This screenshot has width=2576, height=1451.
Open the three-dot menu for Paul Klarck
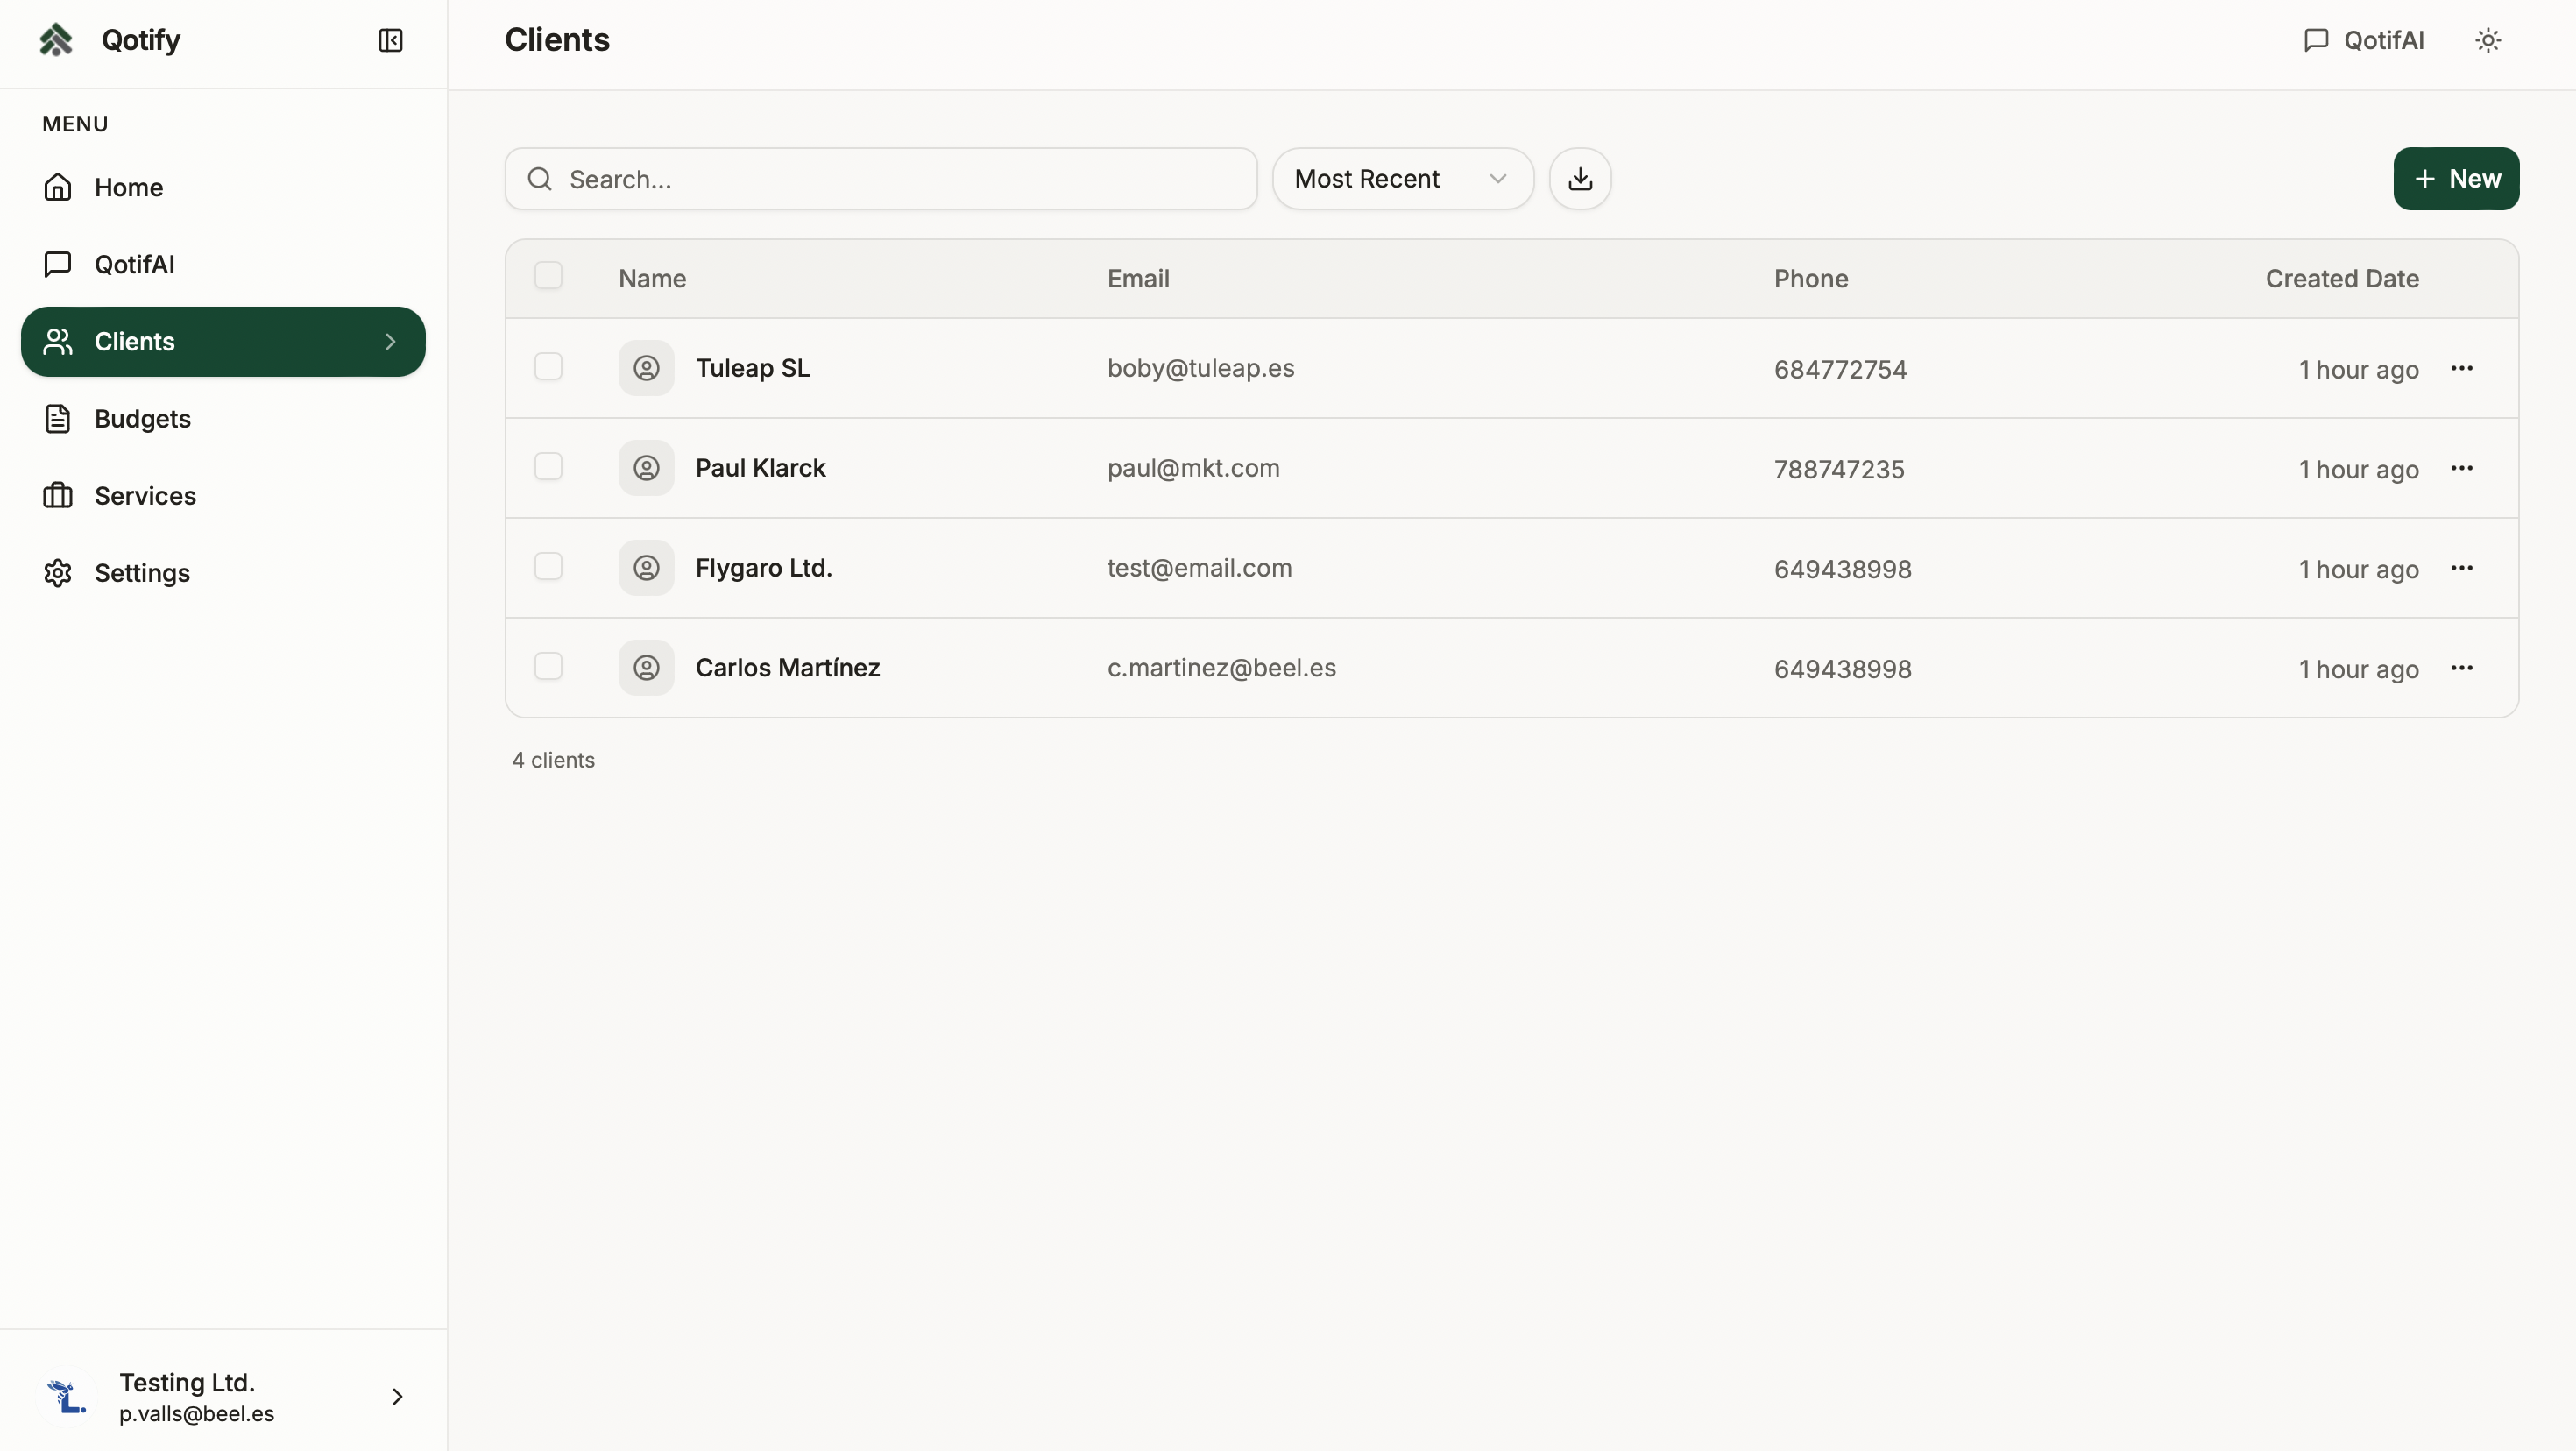pyautogui.click(x=2464, y=467)
